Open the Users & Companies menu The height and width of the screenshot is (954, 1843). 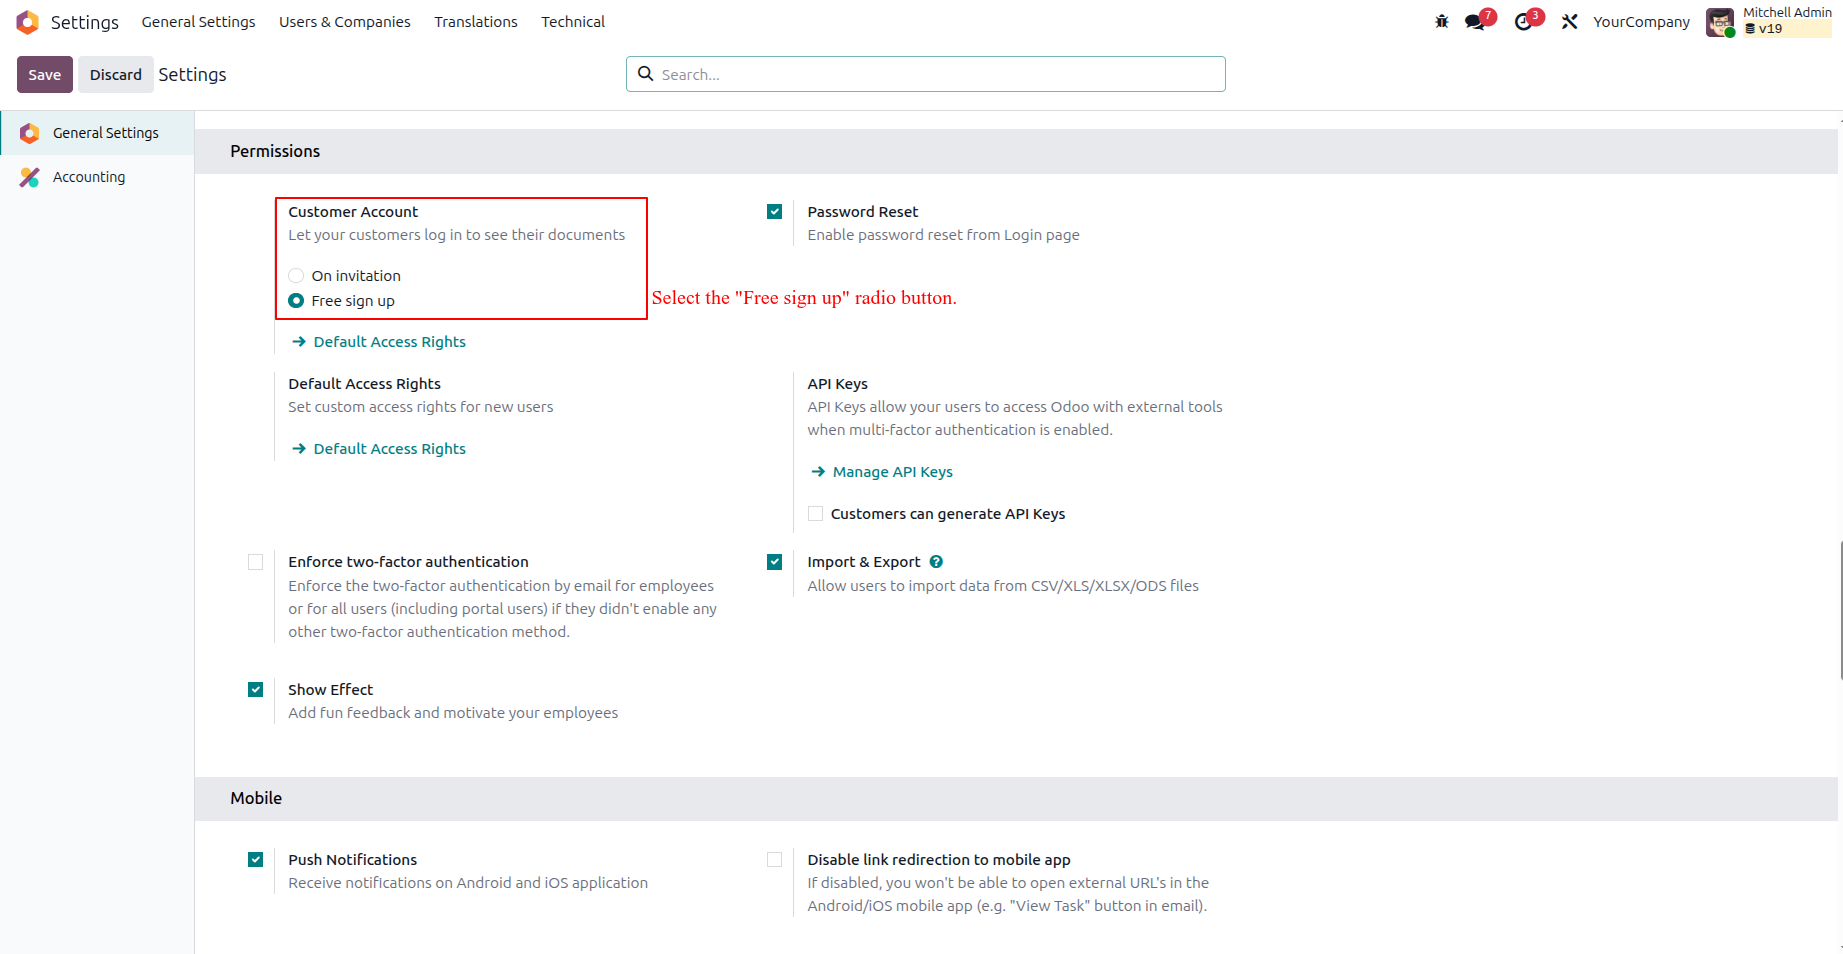(x=345, y=22)
